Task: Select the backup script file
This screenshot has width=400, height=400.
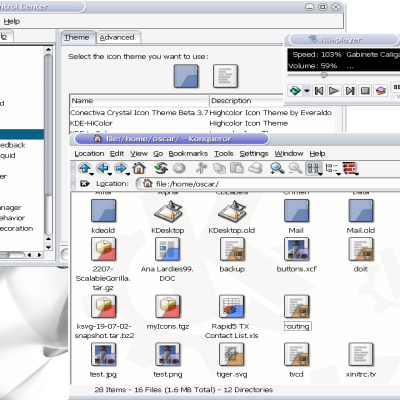Action: pyautogui.click(x=232, y=255)
